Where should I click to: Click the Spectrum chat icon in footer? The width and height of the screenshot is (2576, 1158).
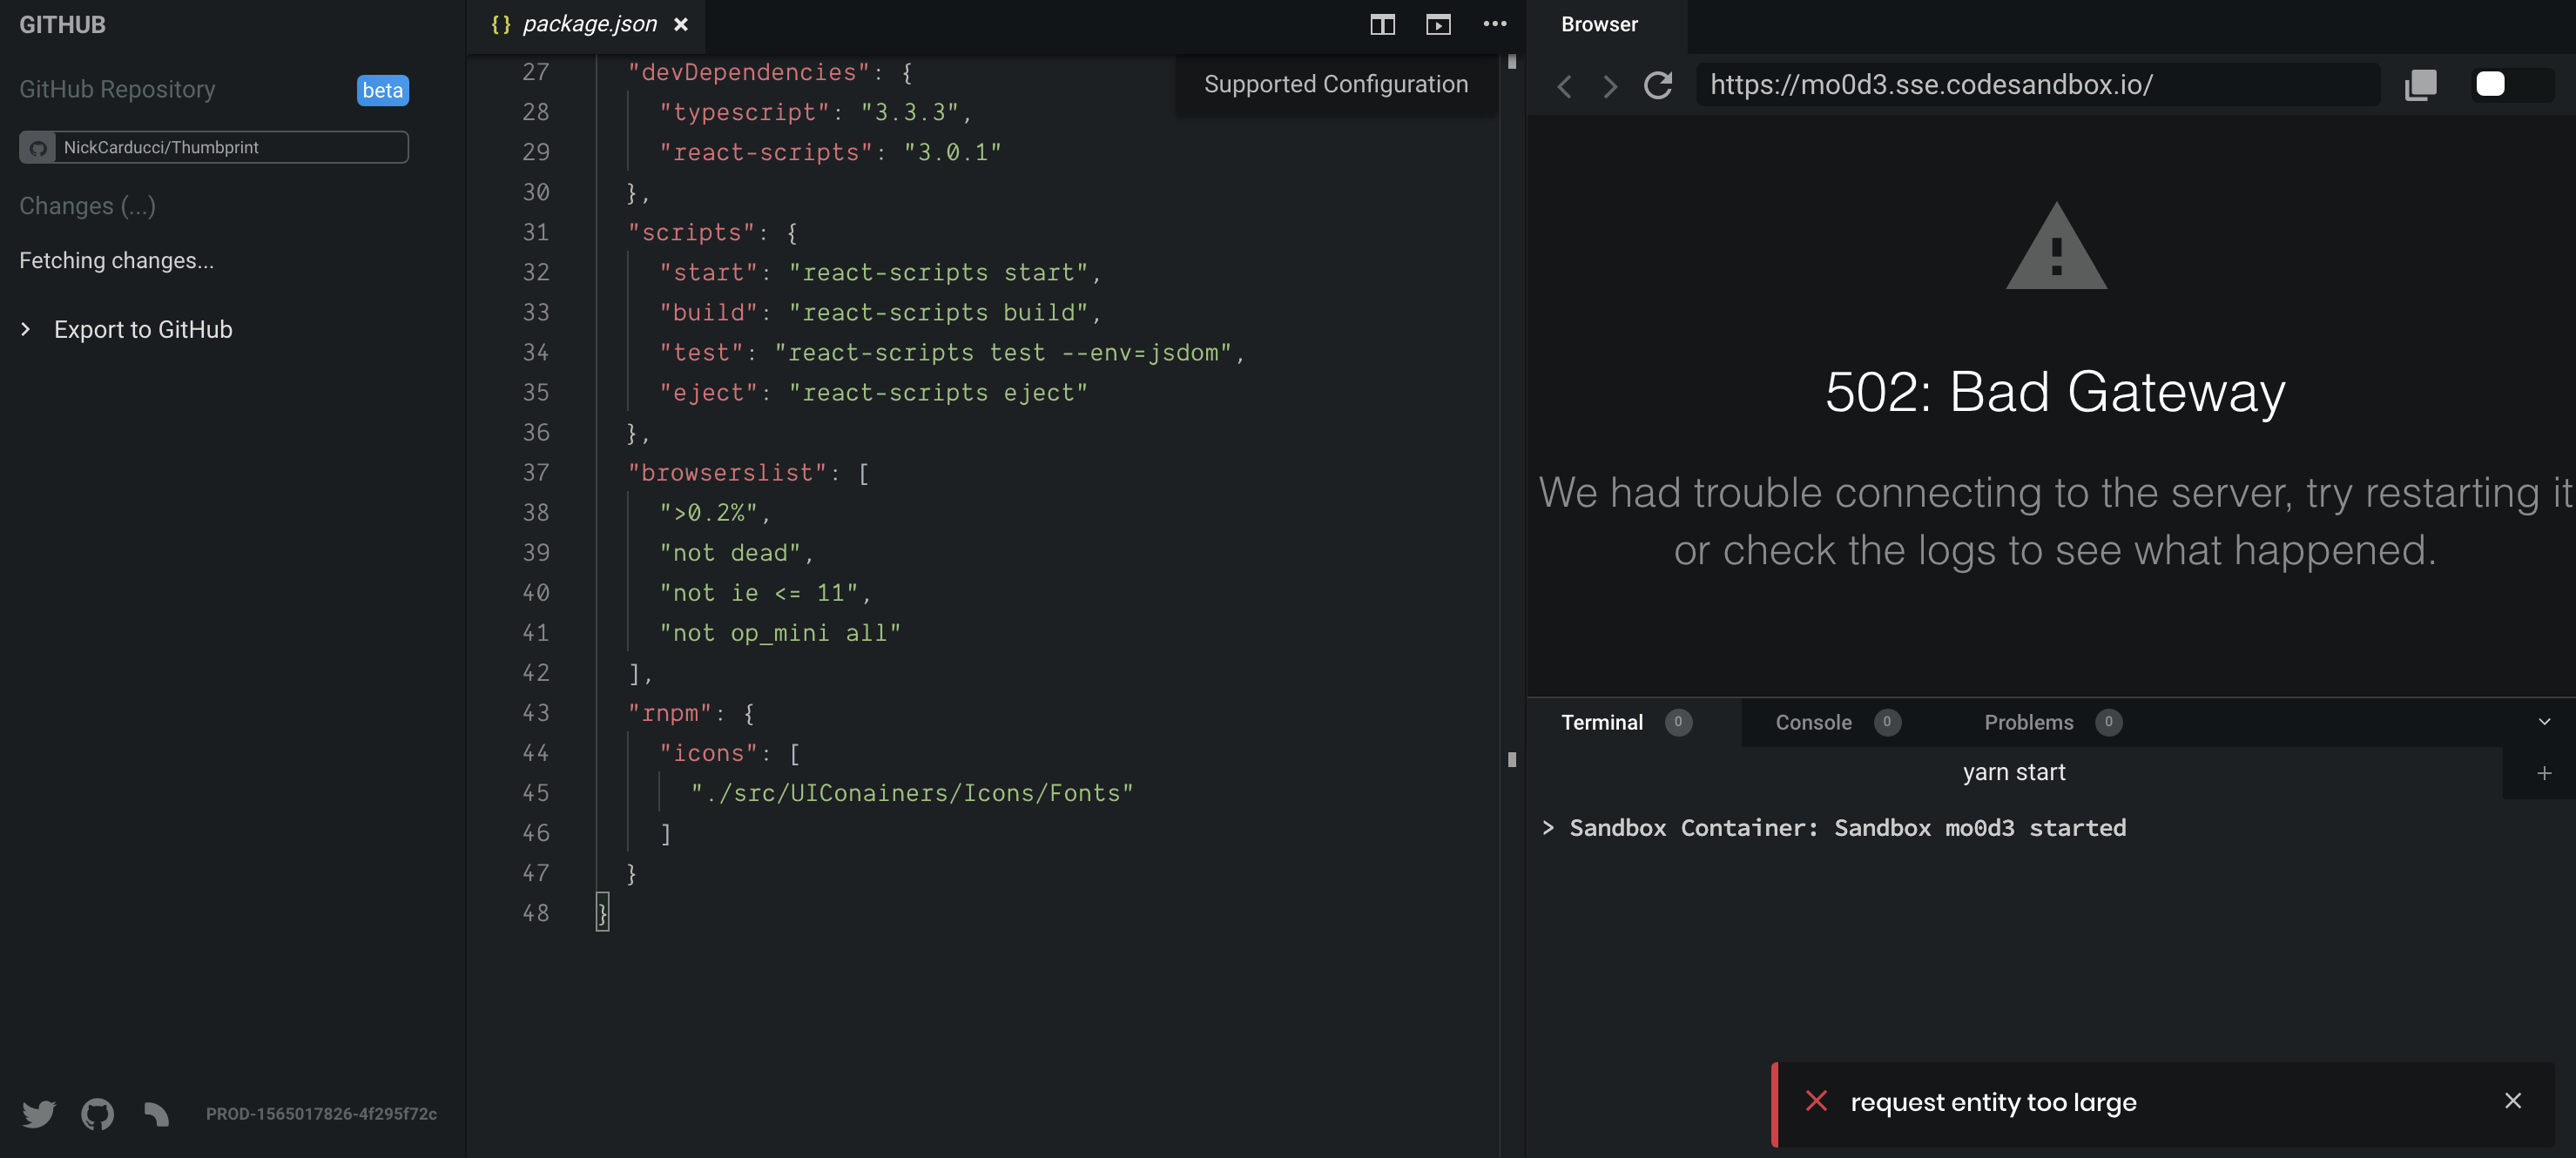[x=155, y=1113]
